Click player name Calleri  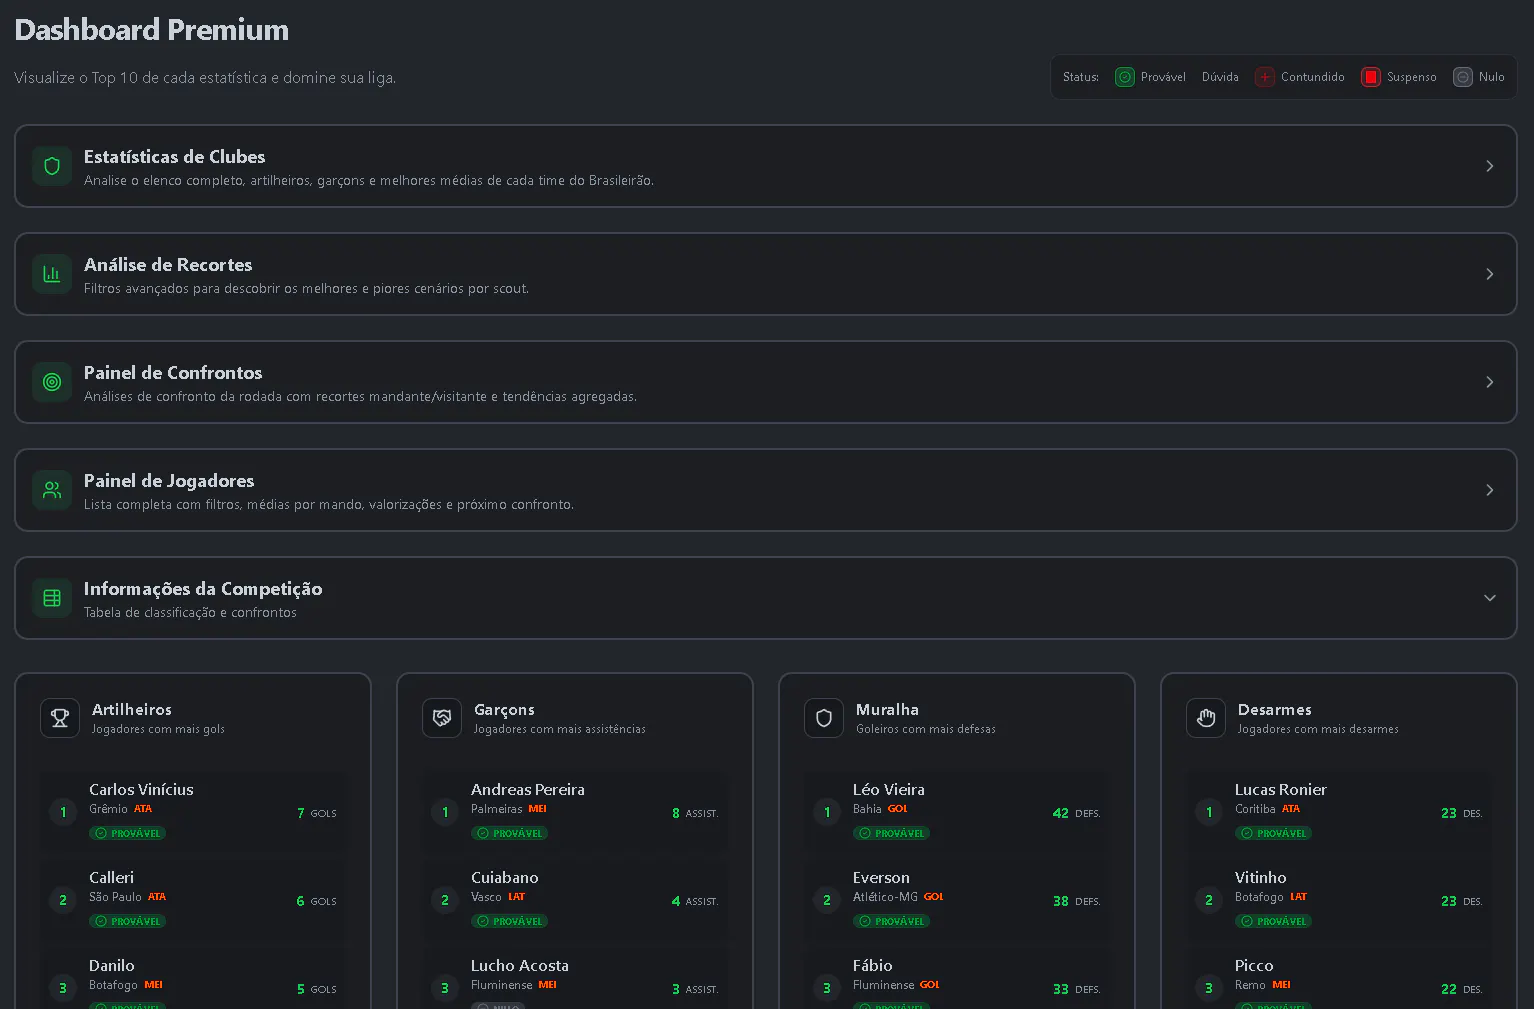click(111, 878)
